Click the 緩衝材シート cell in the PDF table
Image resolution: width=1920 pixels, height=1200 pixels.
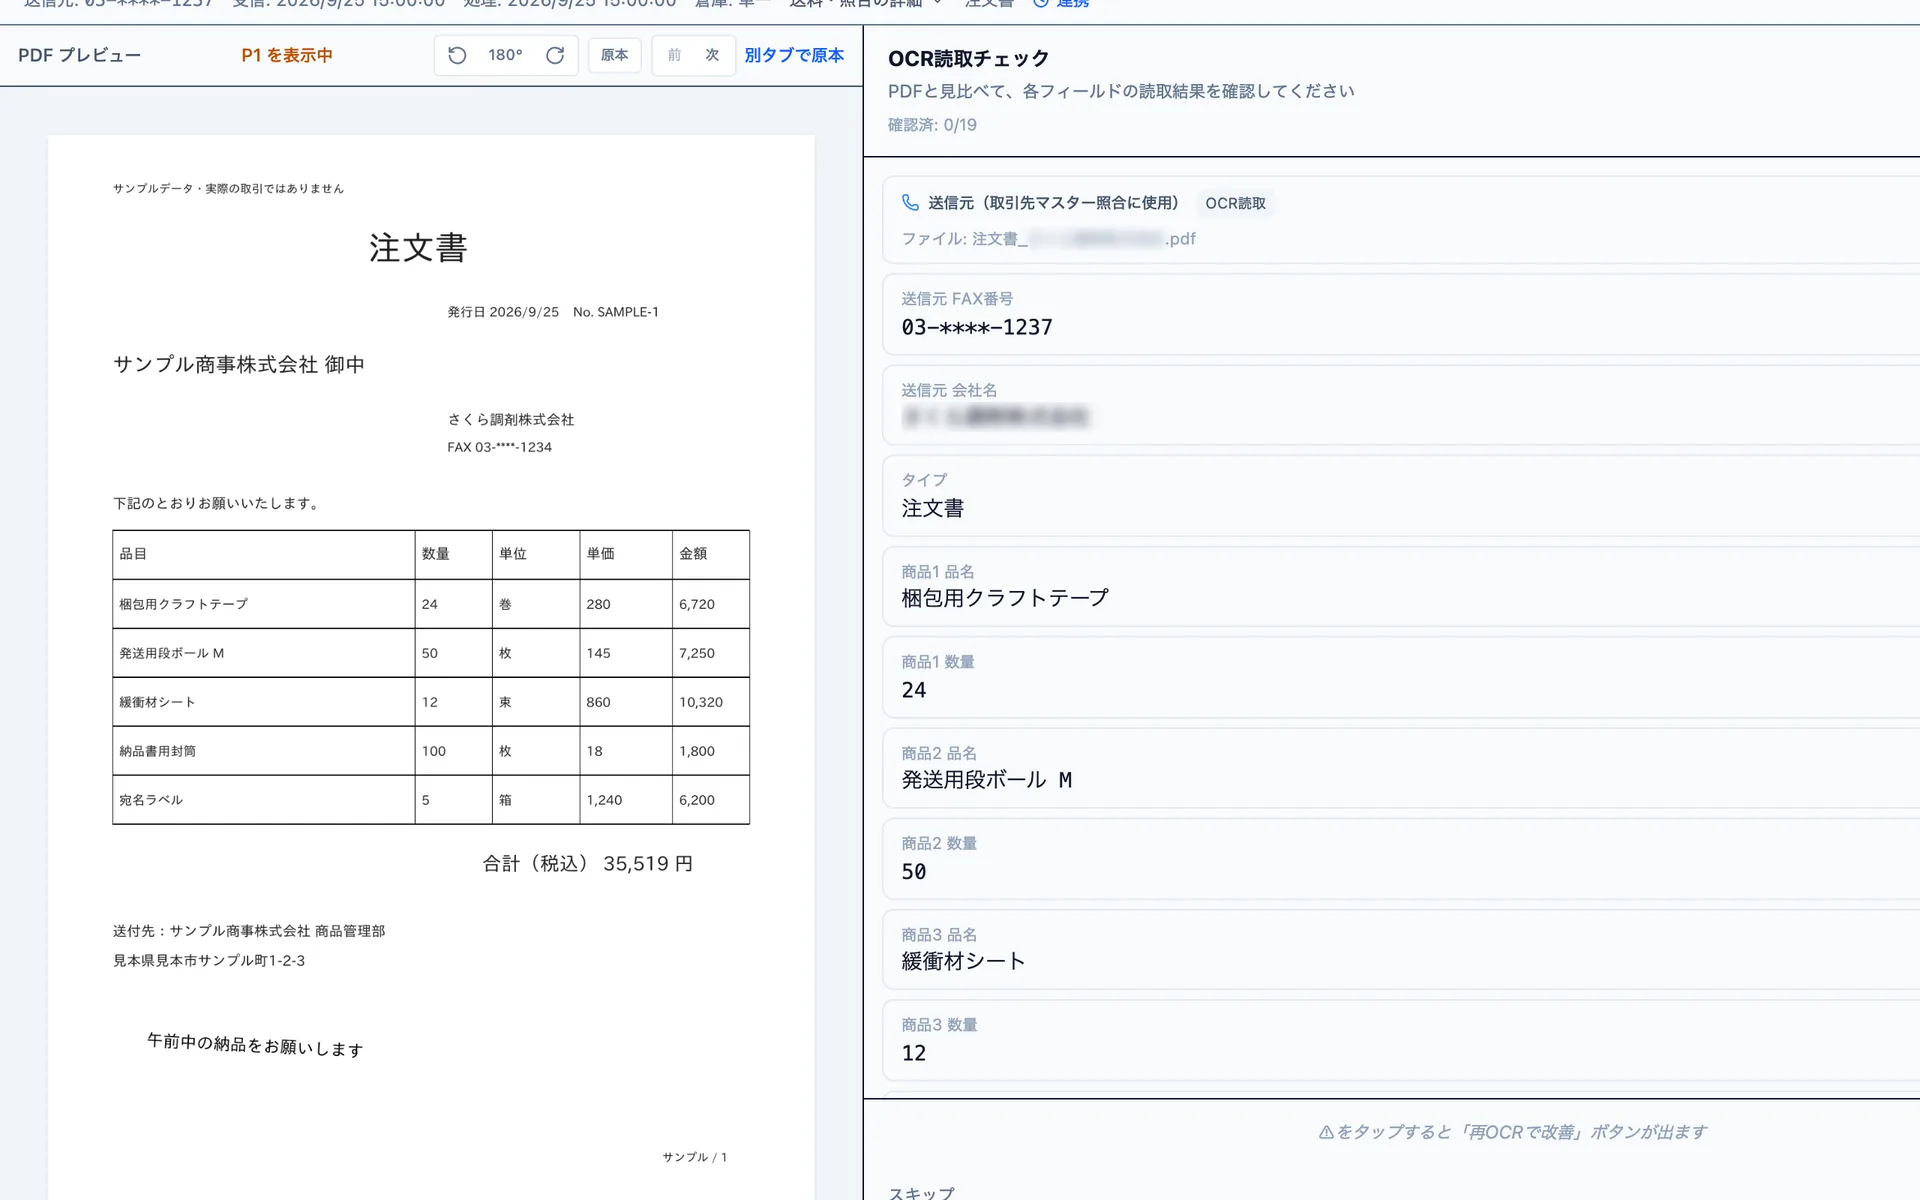pyautogui.click(x=264, y=702)
